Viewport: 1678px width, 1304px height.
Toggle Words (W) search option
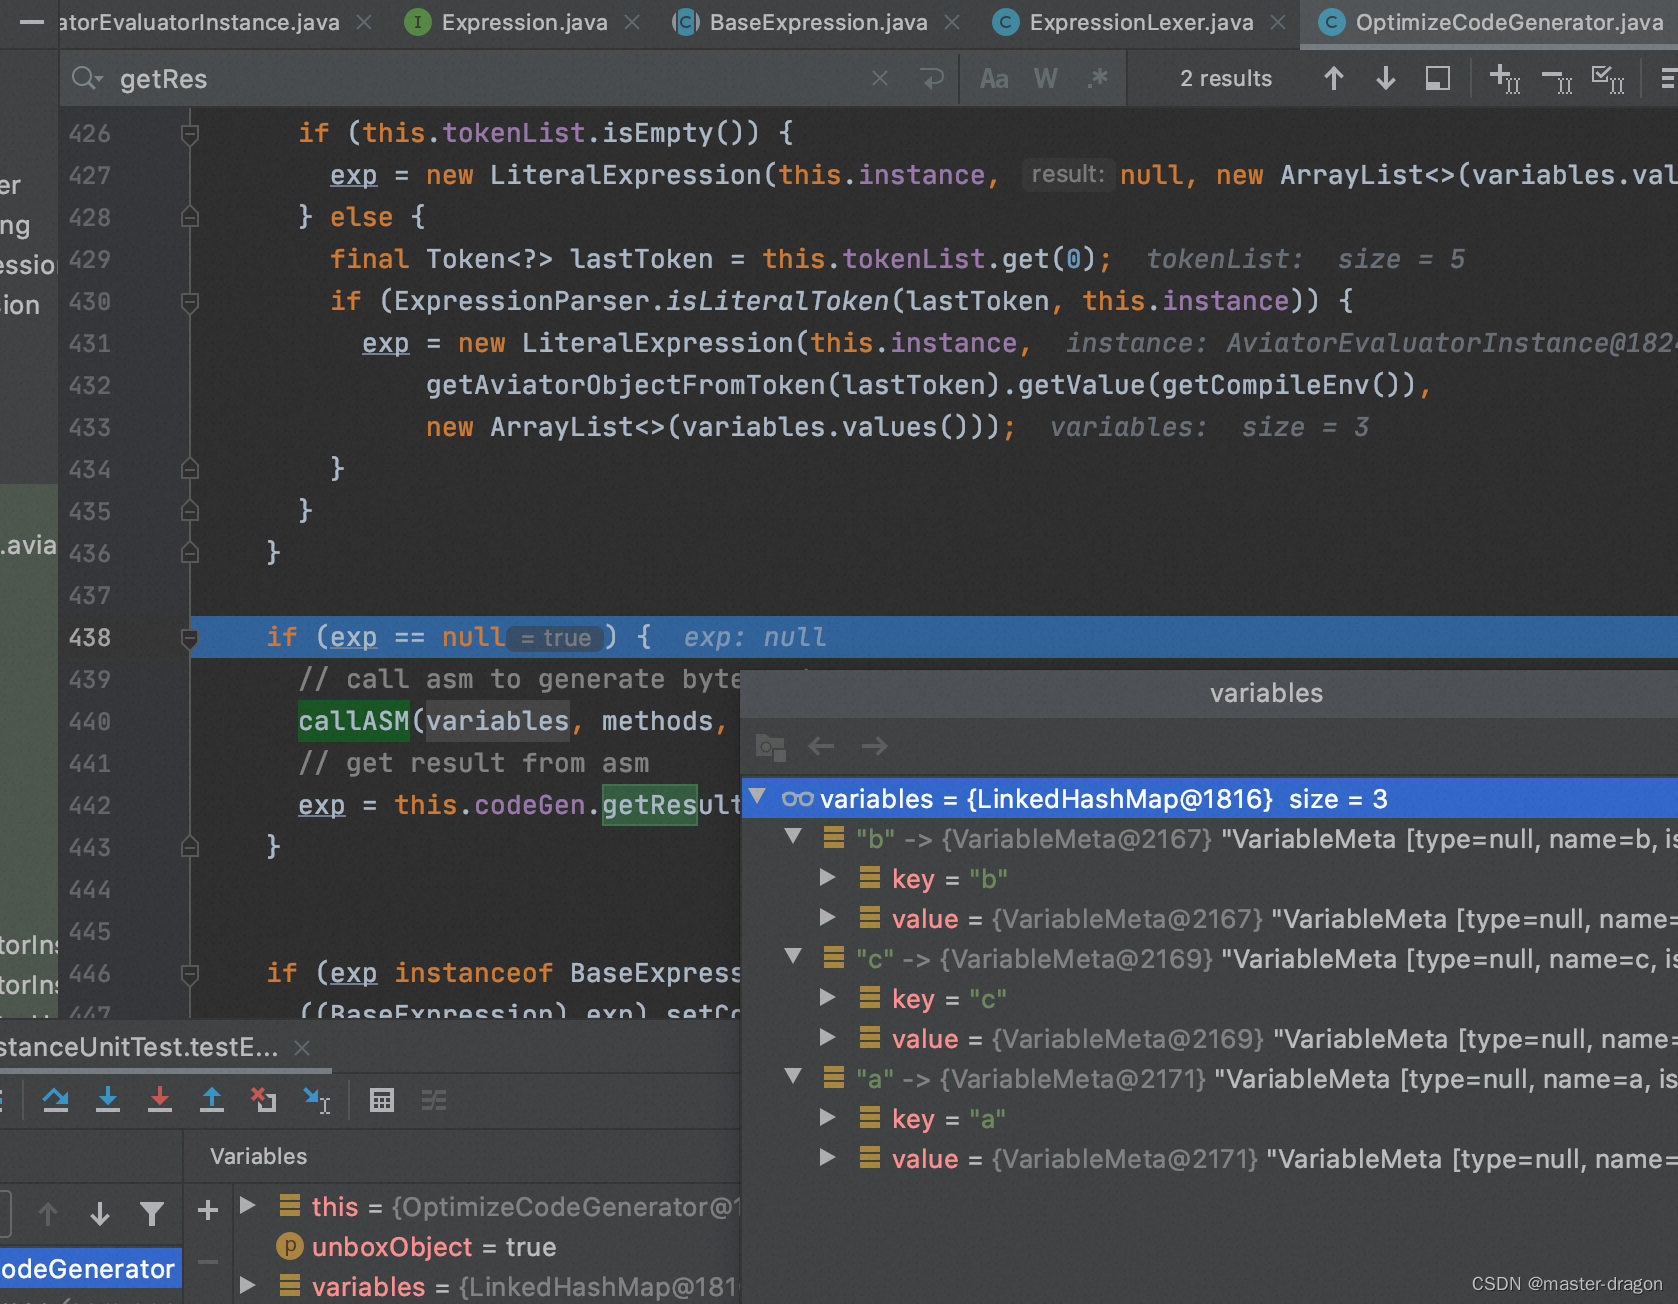(1046, 78)
